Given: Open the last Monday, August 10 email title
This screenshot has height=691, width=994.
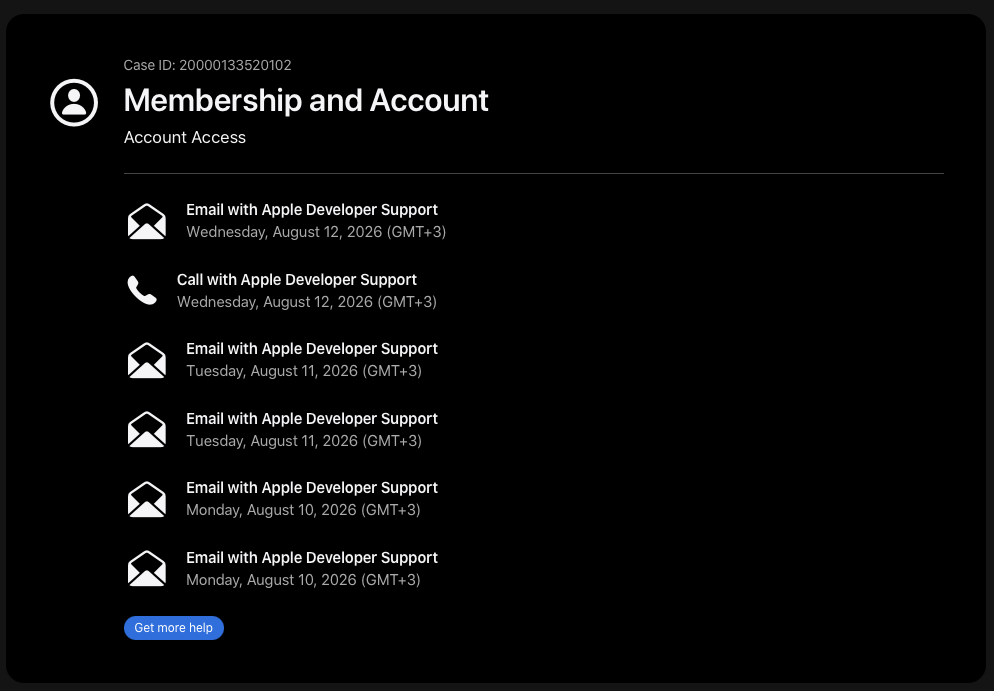Looking at the screenshot, I should (312, 557).
